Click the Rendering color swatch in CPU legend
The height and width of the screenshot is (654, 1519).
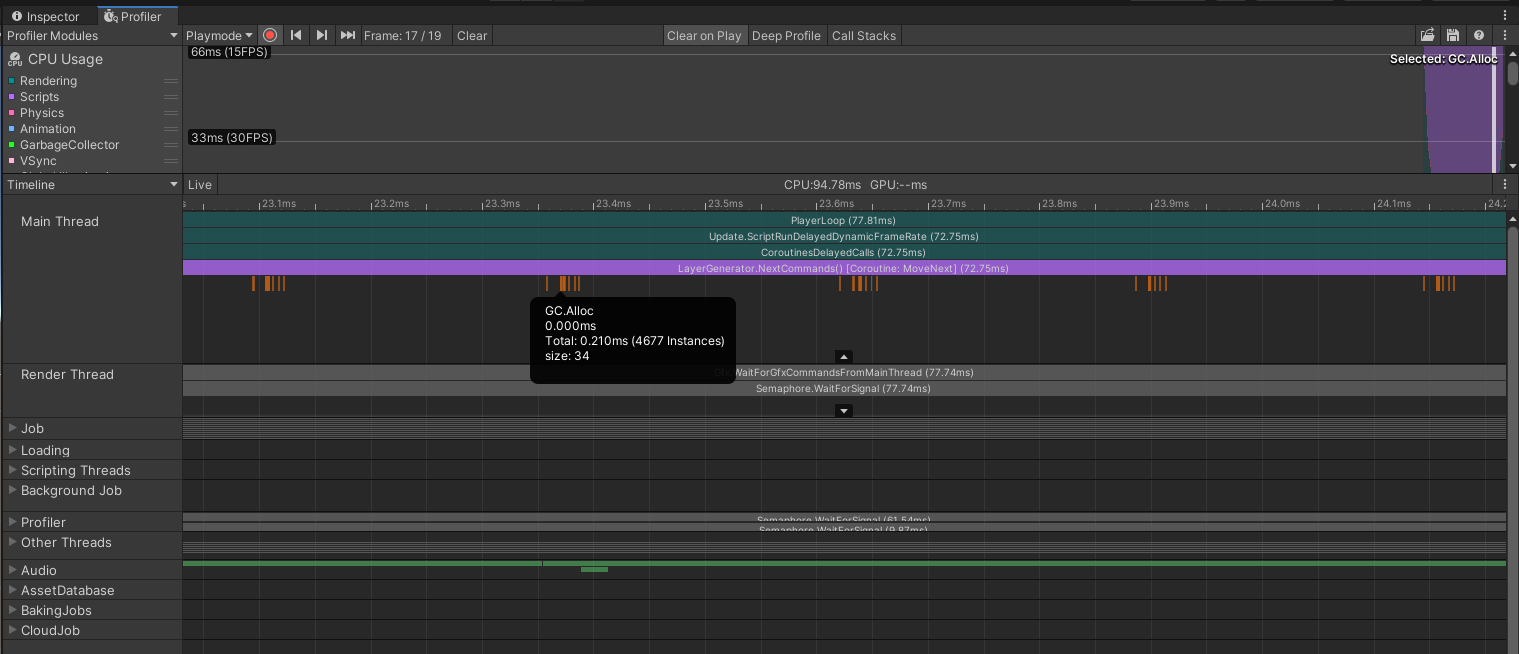12,80
